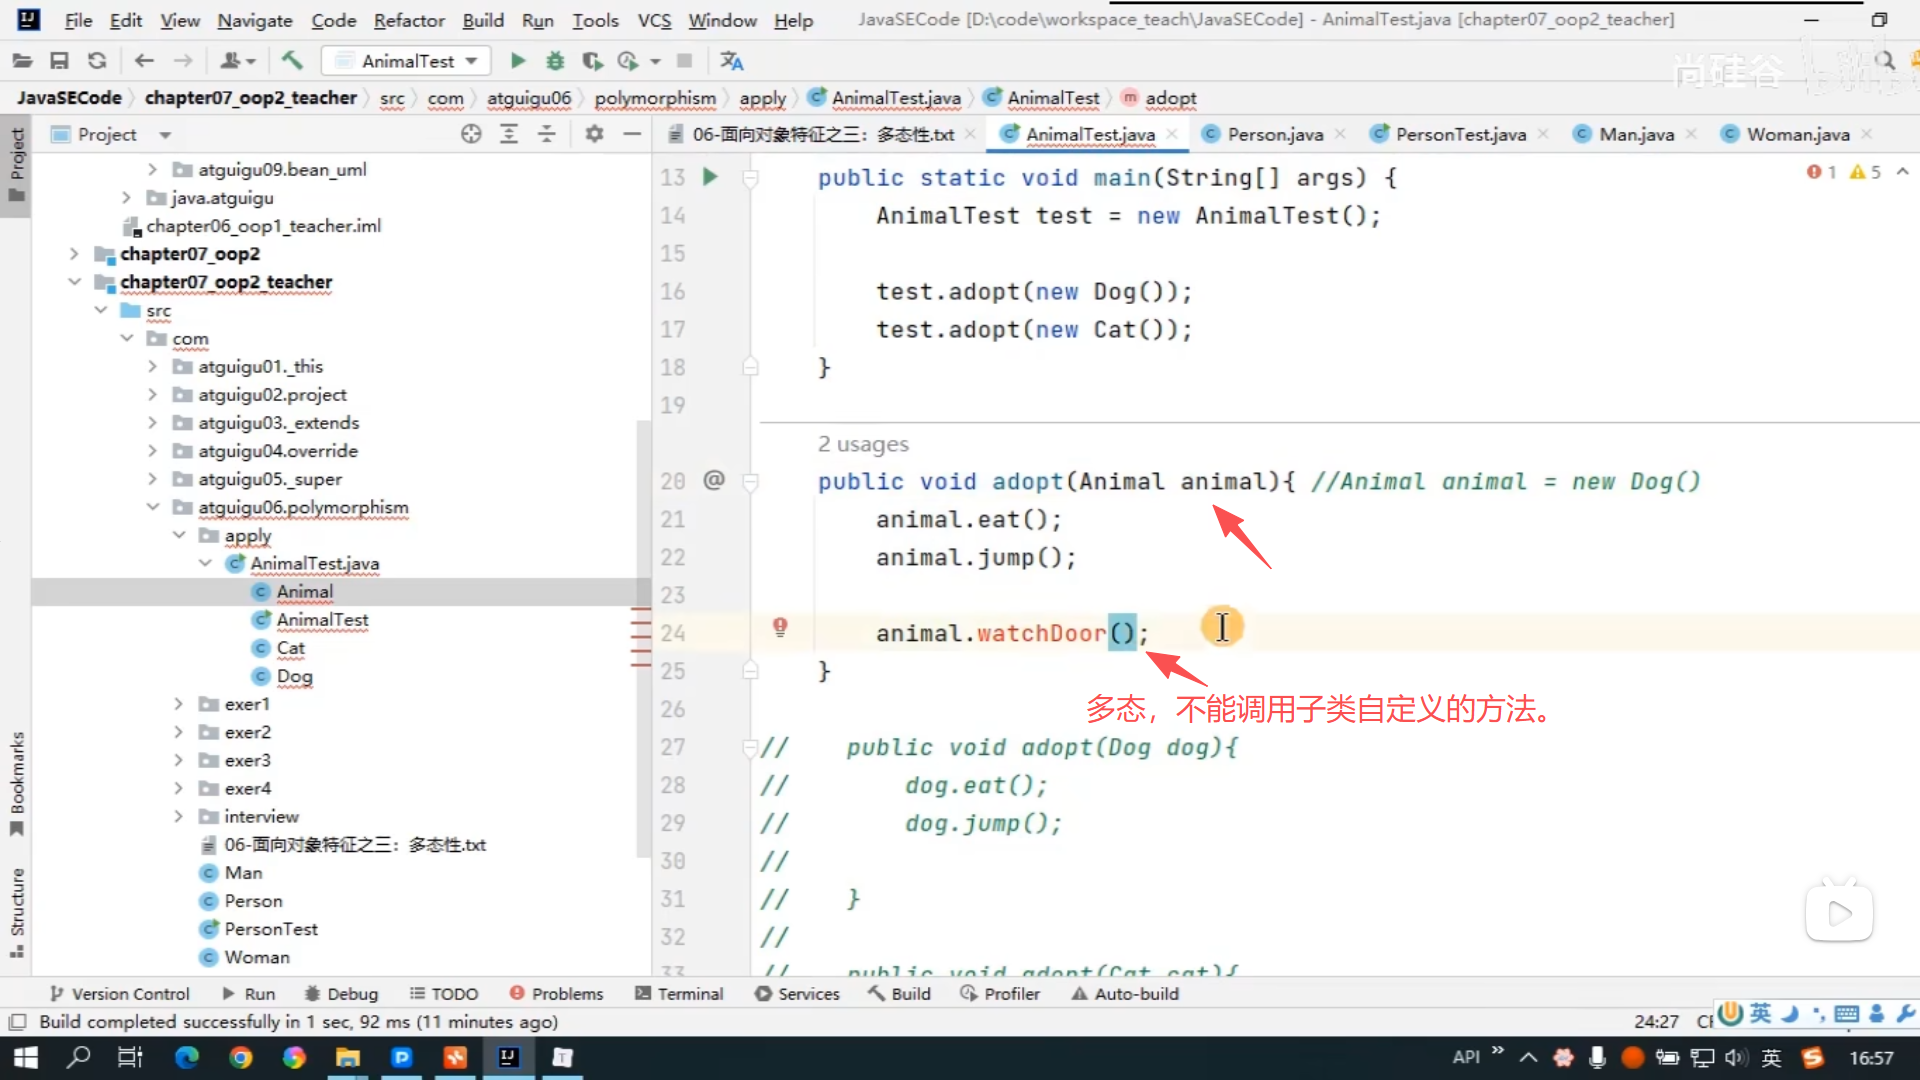1920x1080 pixels.
Task: Toggle Bookmarks tool window sidebar button
Action: [17, 783]
